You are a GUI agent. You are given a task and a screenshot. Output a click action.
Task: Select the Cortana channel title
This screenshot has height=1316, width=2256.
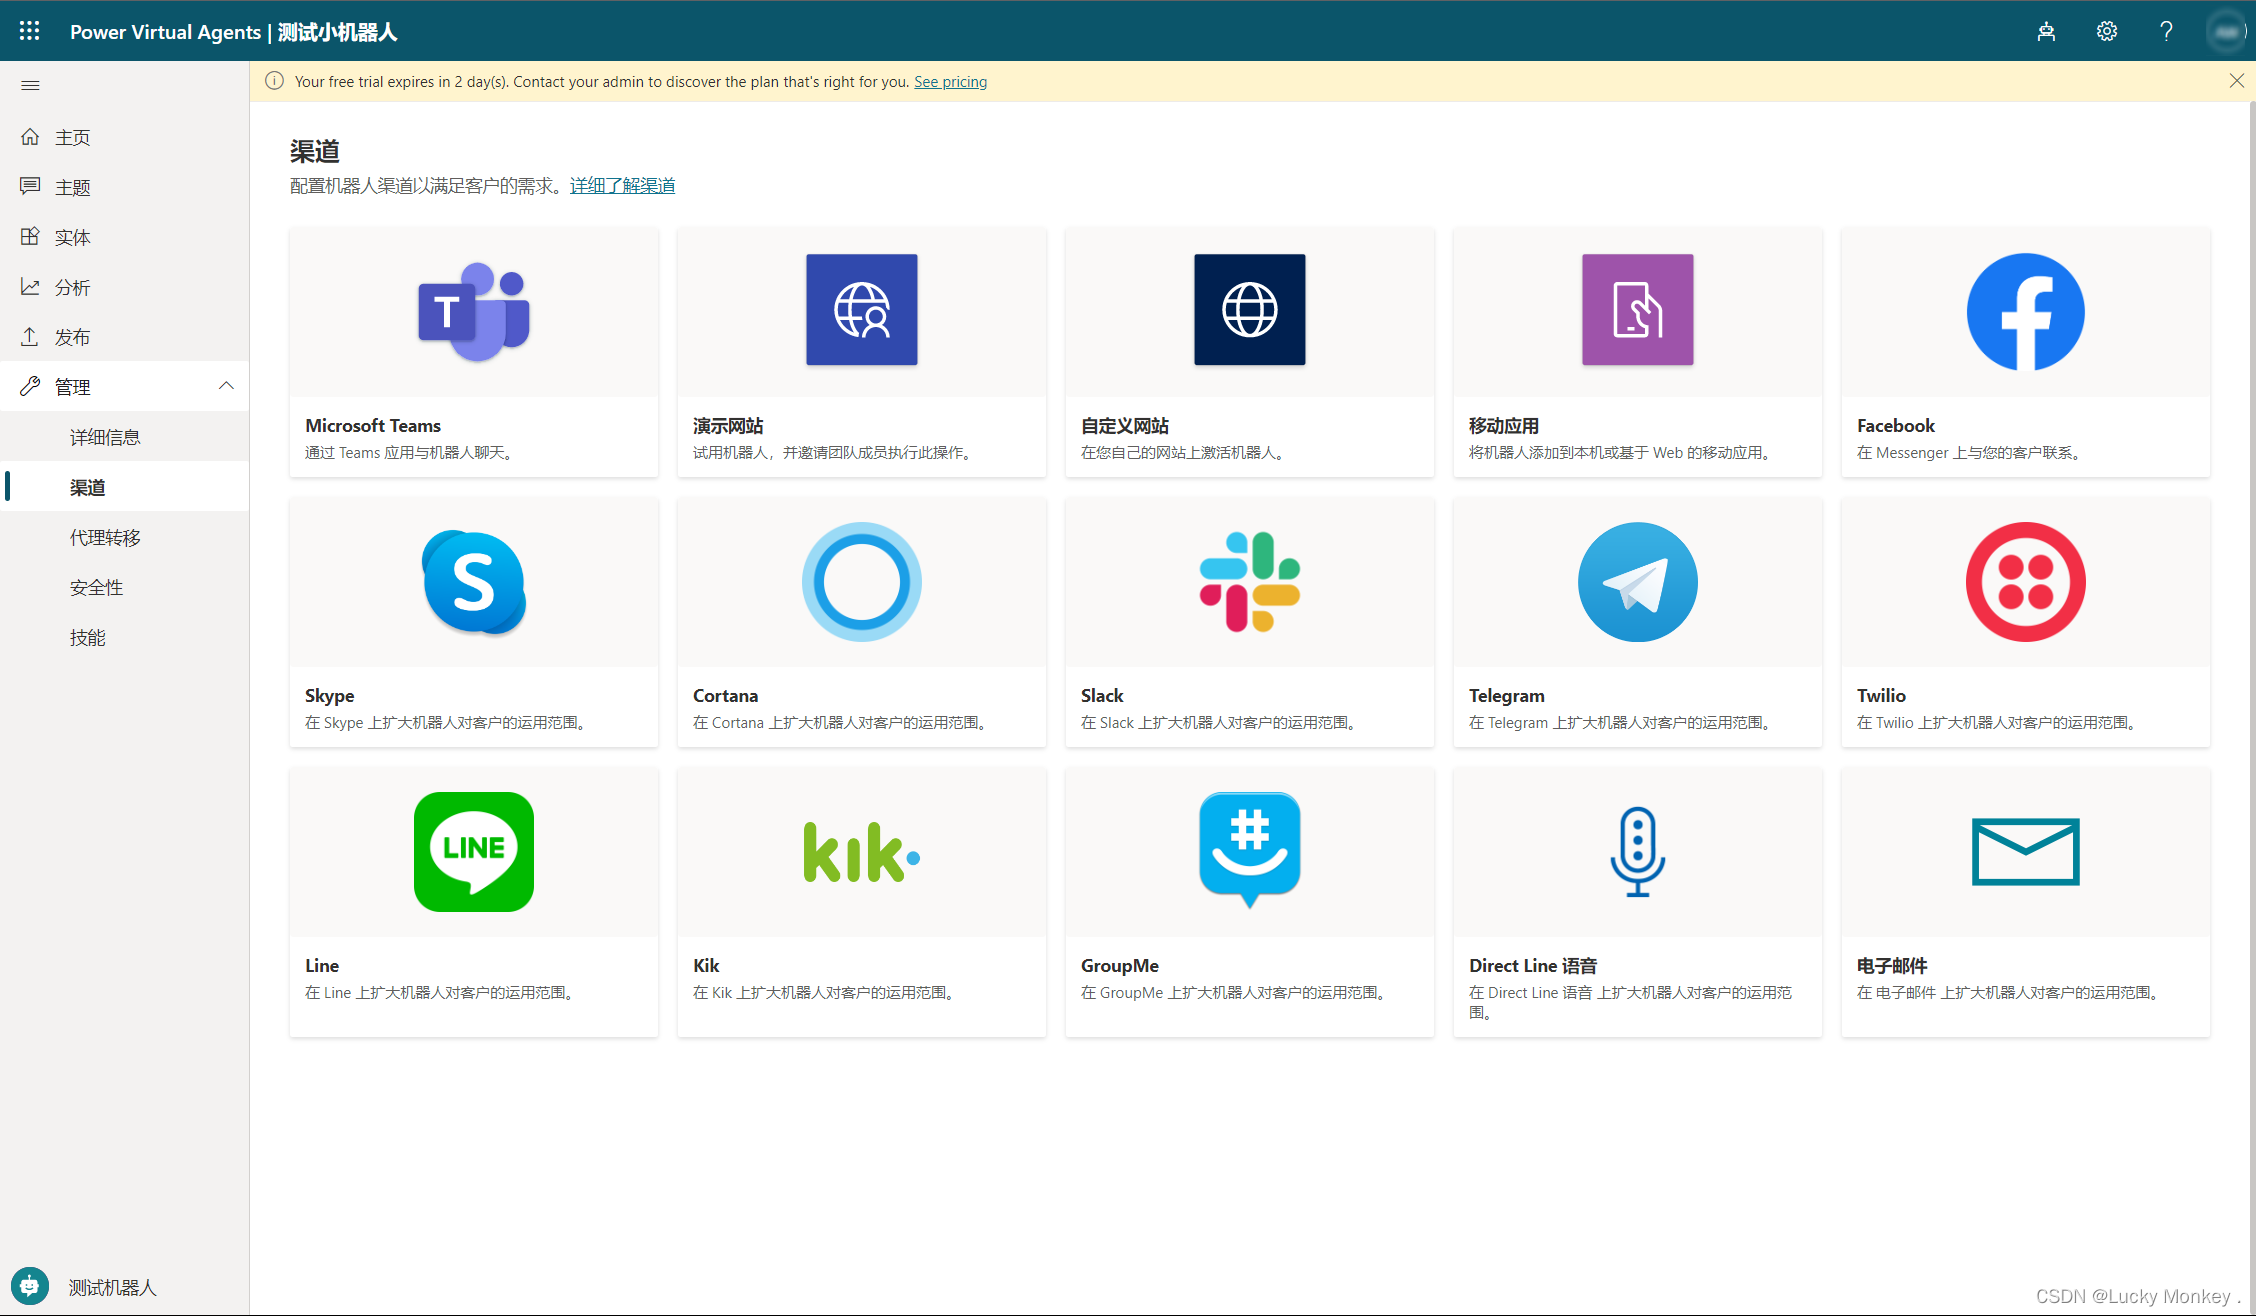726,696
